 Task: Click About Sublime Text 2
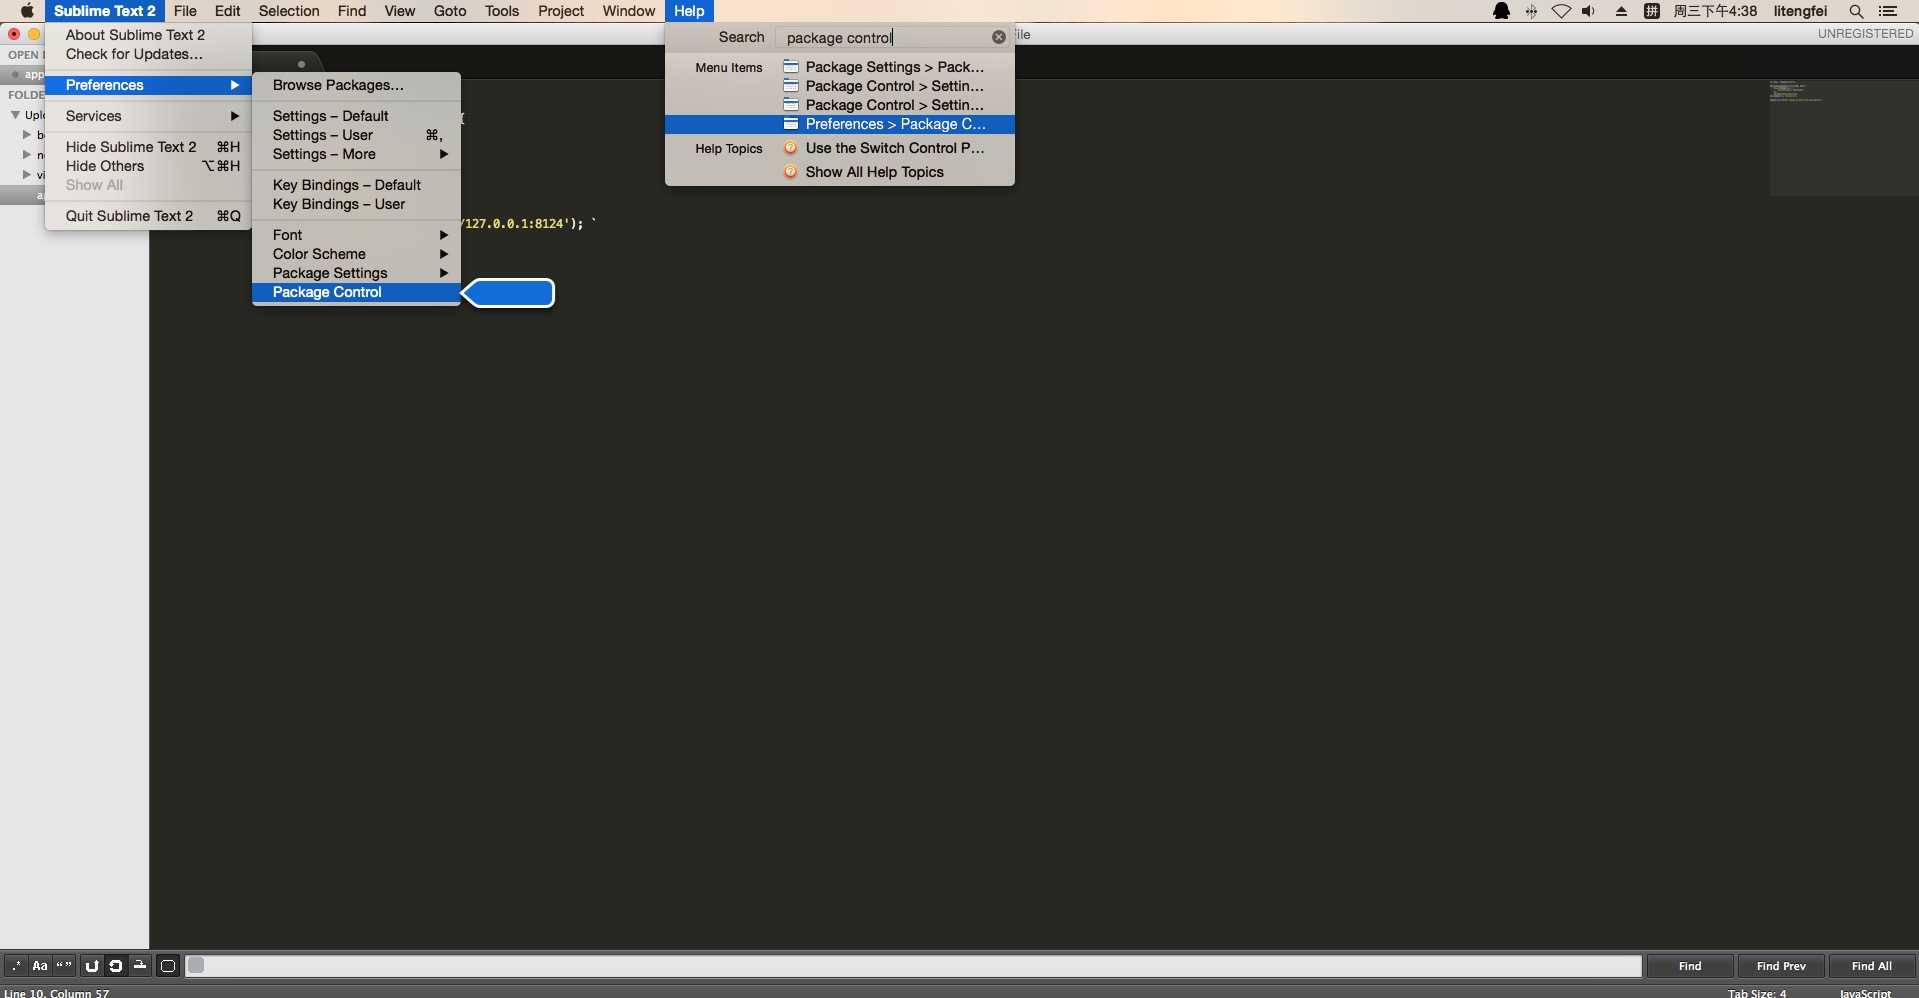pos(148,35)
